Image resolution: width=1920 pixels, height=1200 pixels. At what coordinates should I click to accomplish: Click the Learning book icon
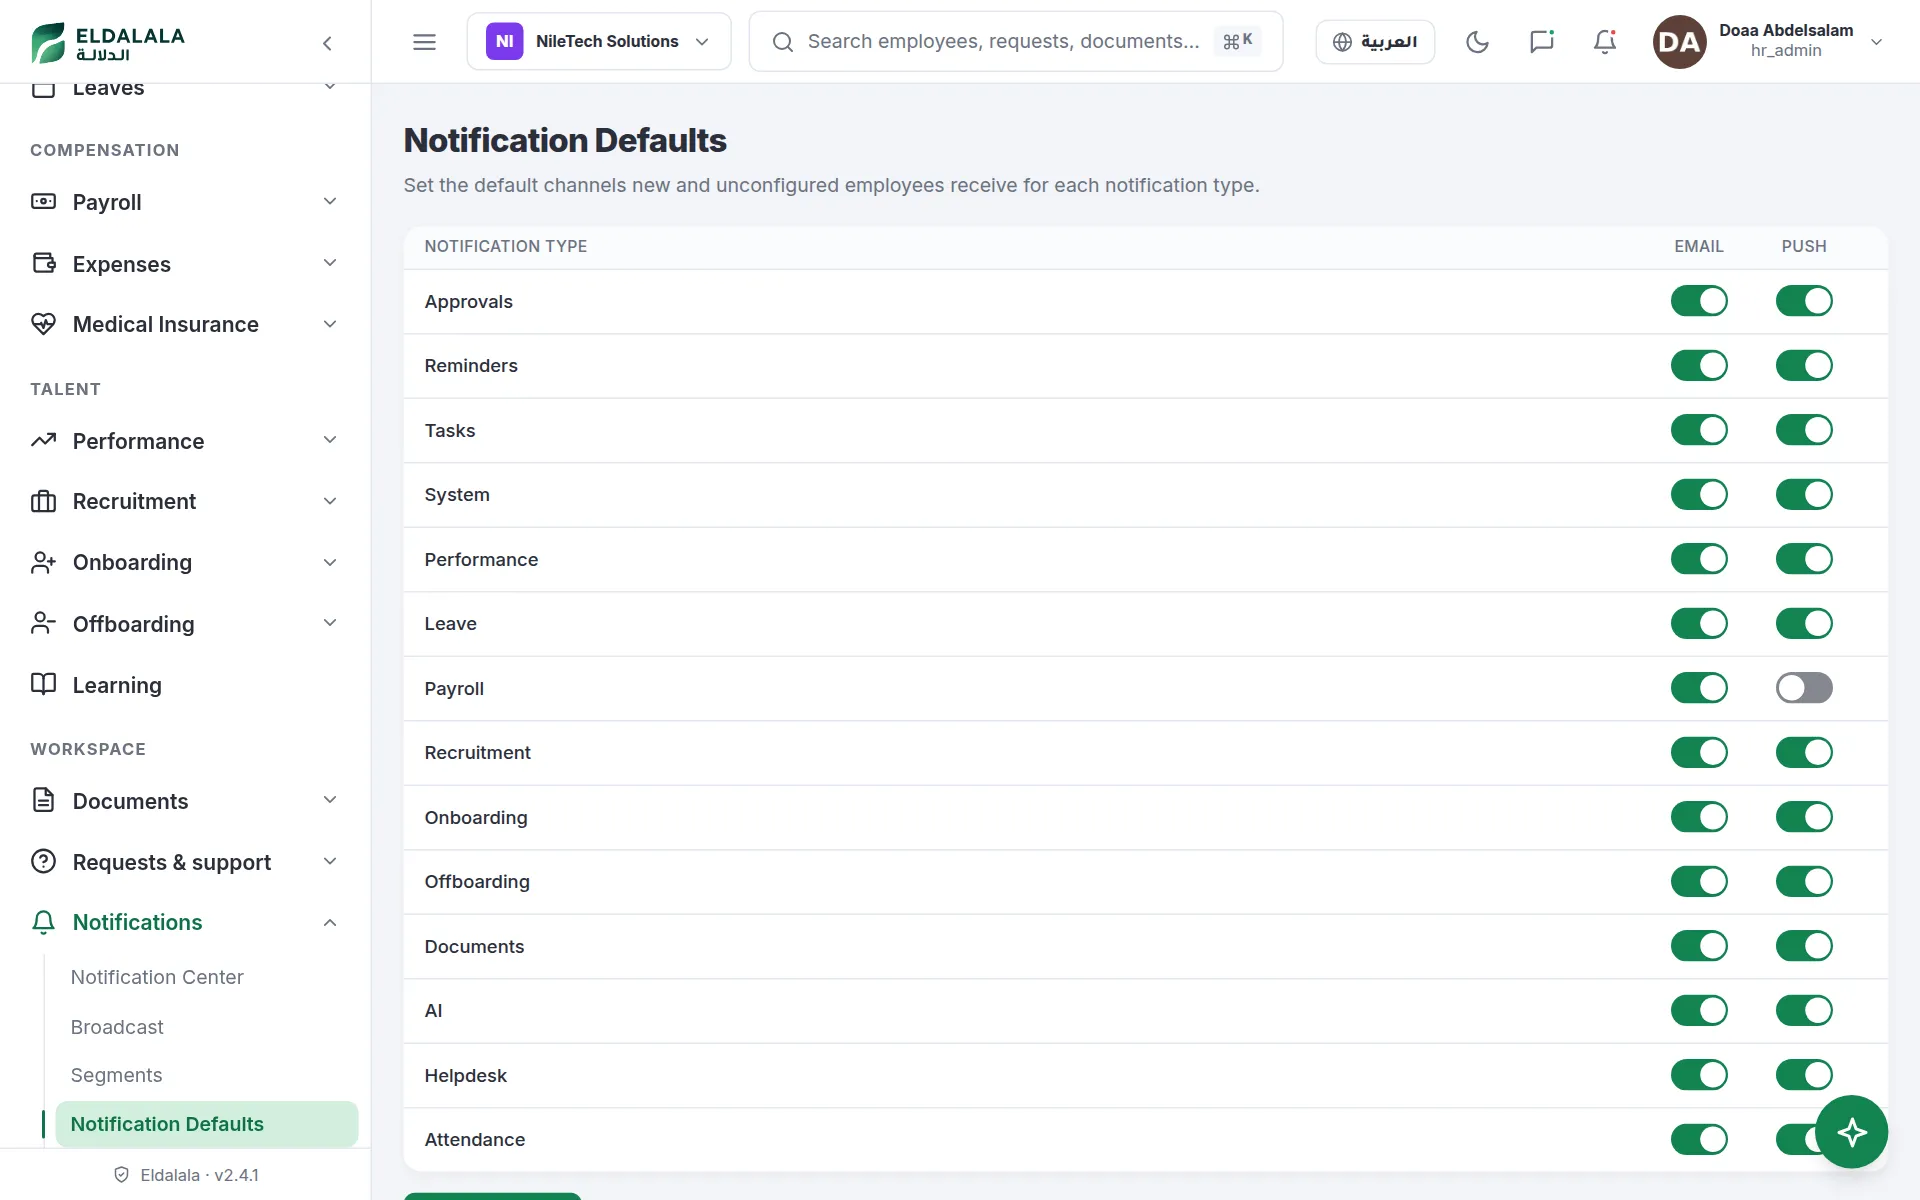[43, 684]
